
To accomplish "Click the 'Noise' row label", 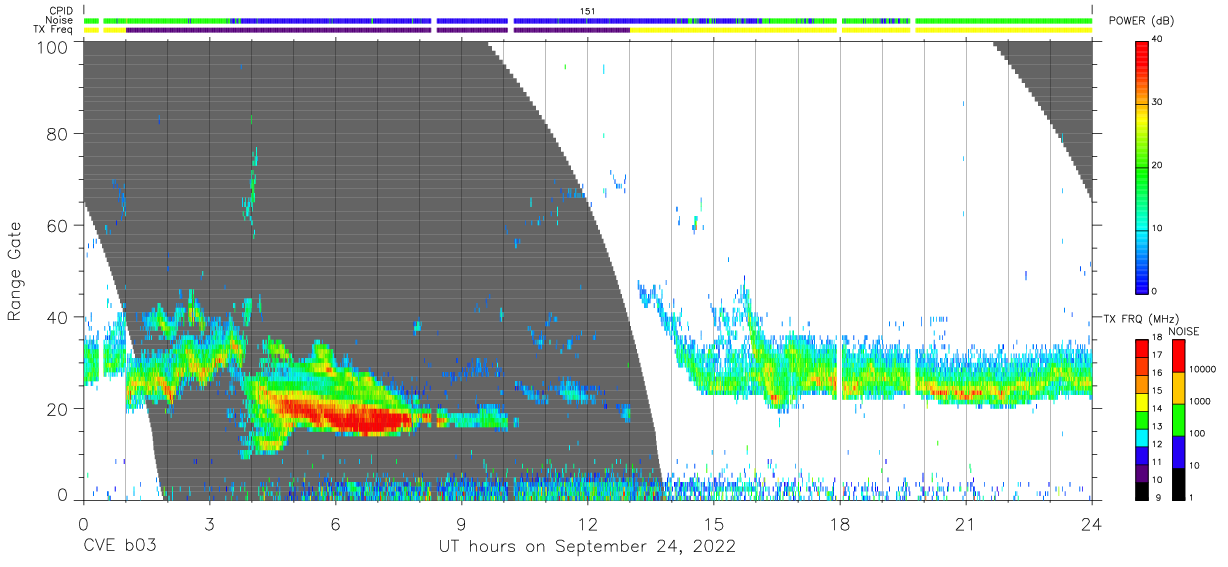I will point(60,20).
